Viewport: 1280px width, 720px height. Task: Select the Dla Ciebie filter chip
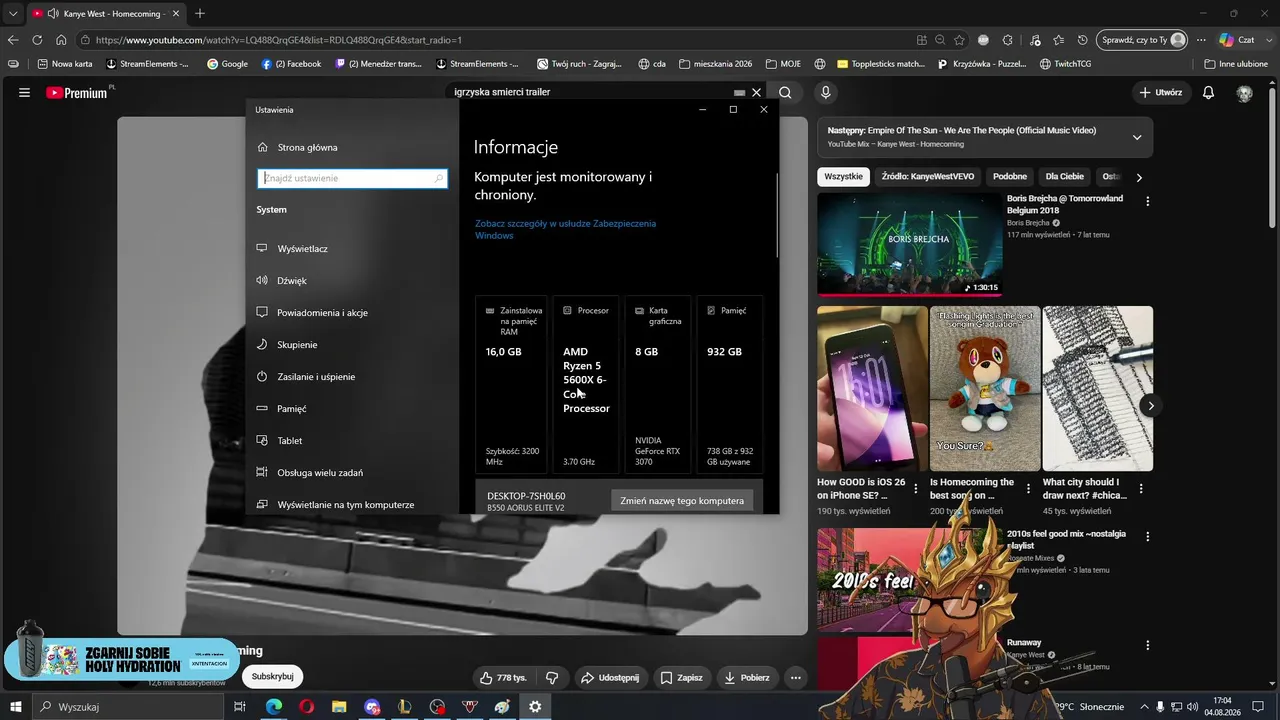[1065, 177]
